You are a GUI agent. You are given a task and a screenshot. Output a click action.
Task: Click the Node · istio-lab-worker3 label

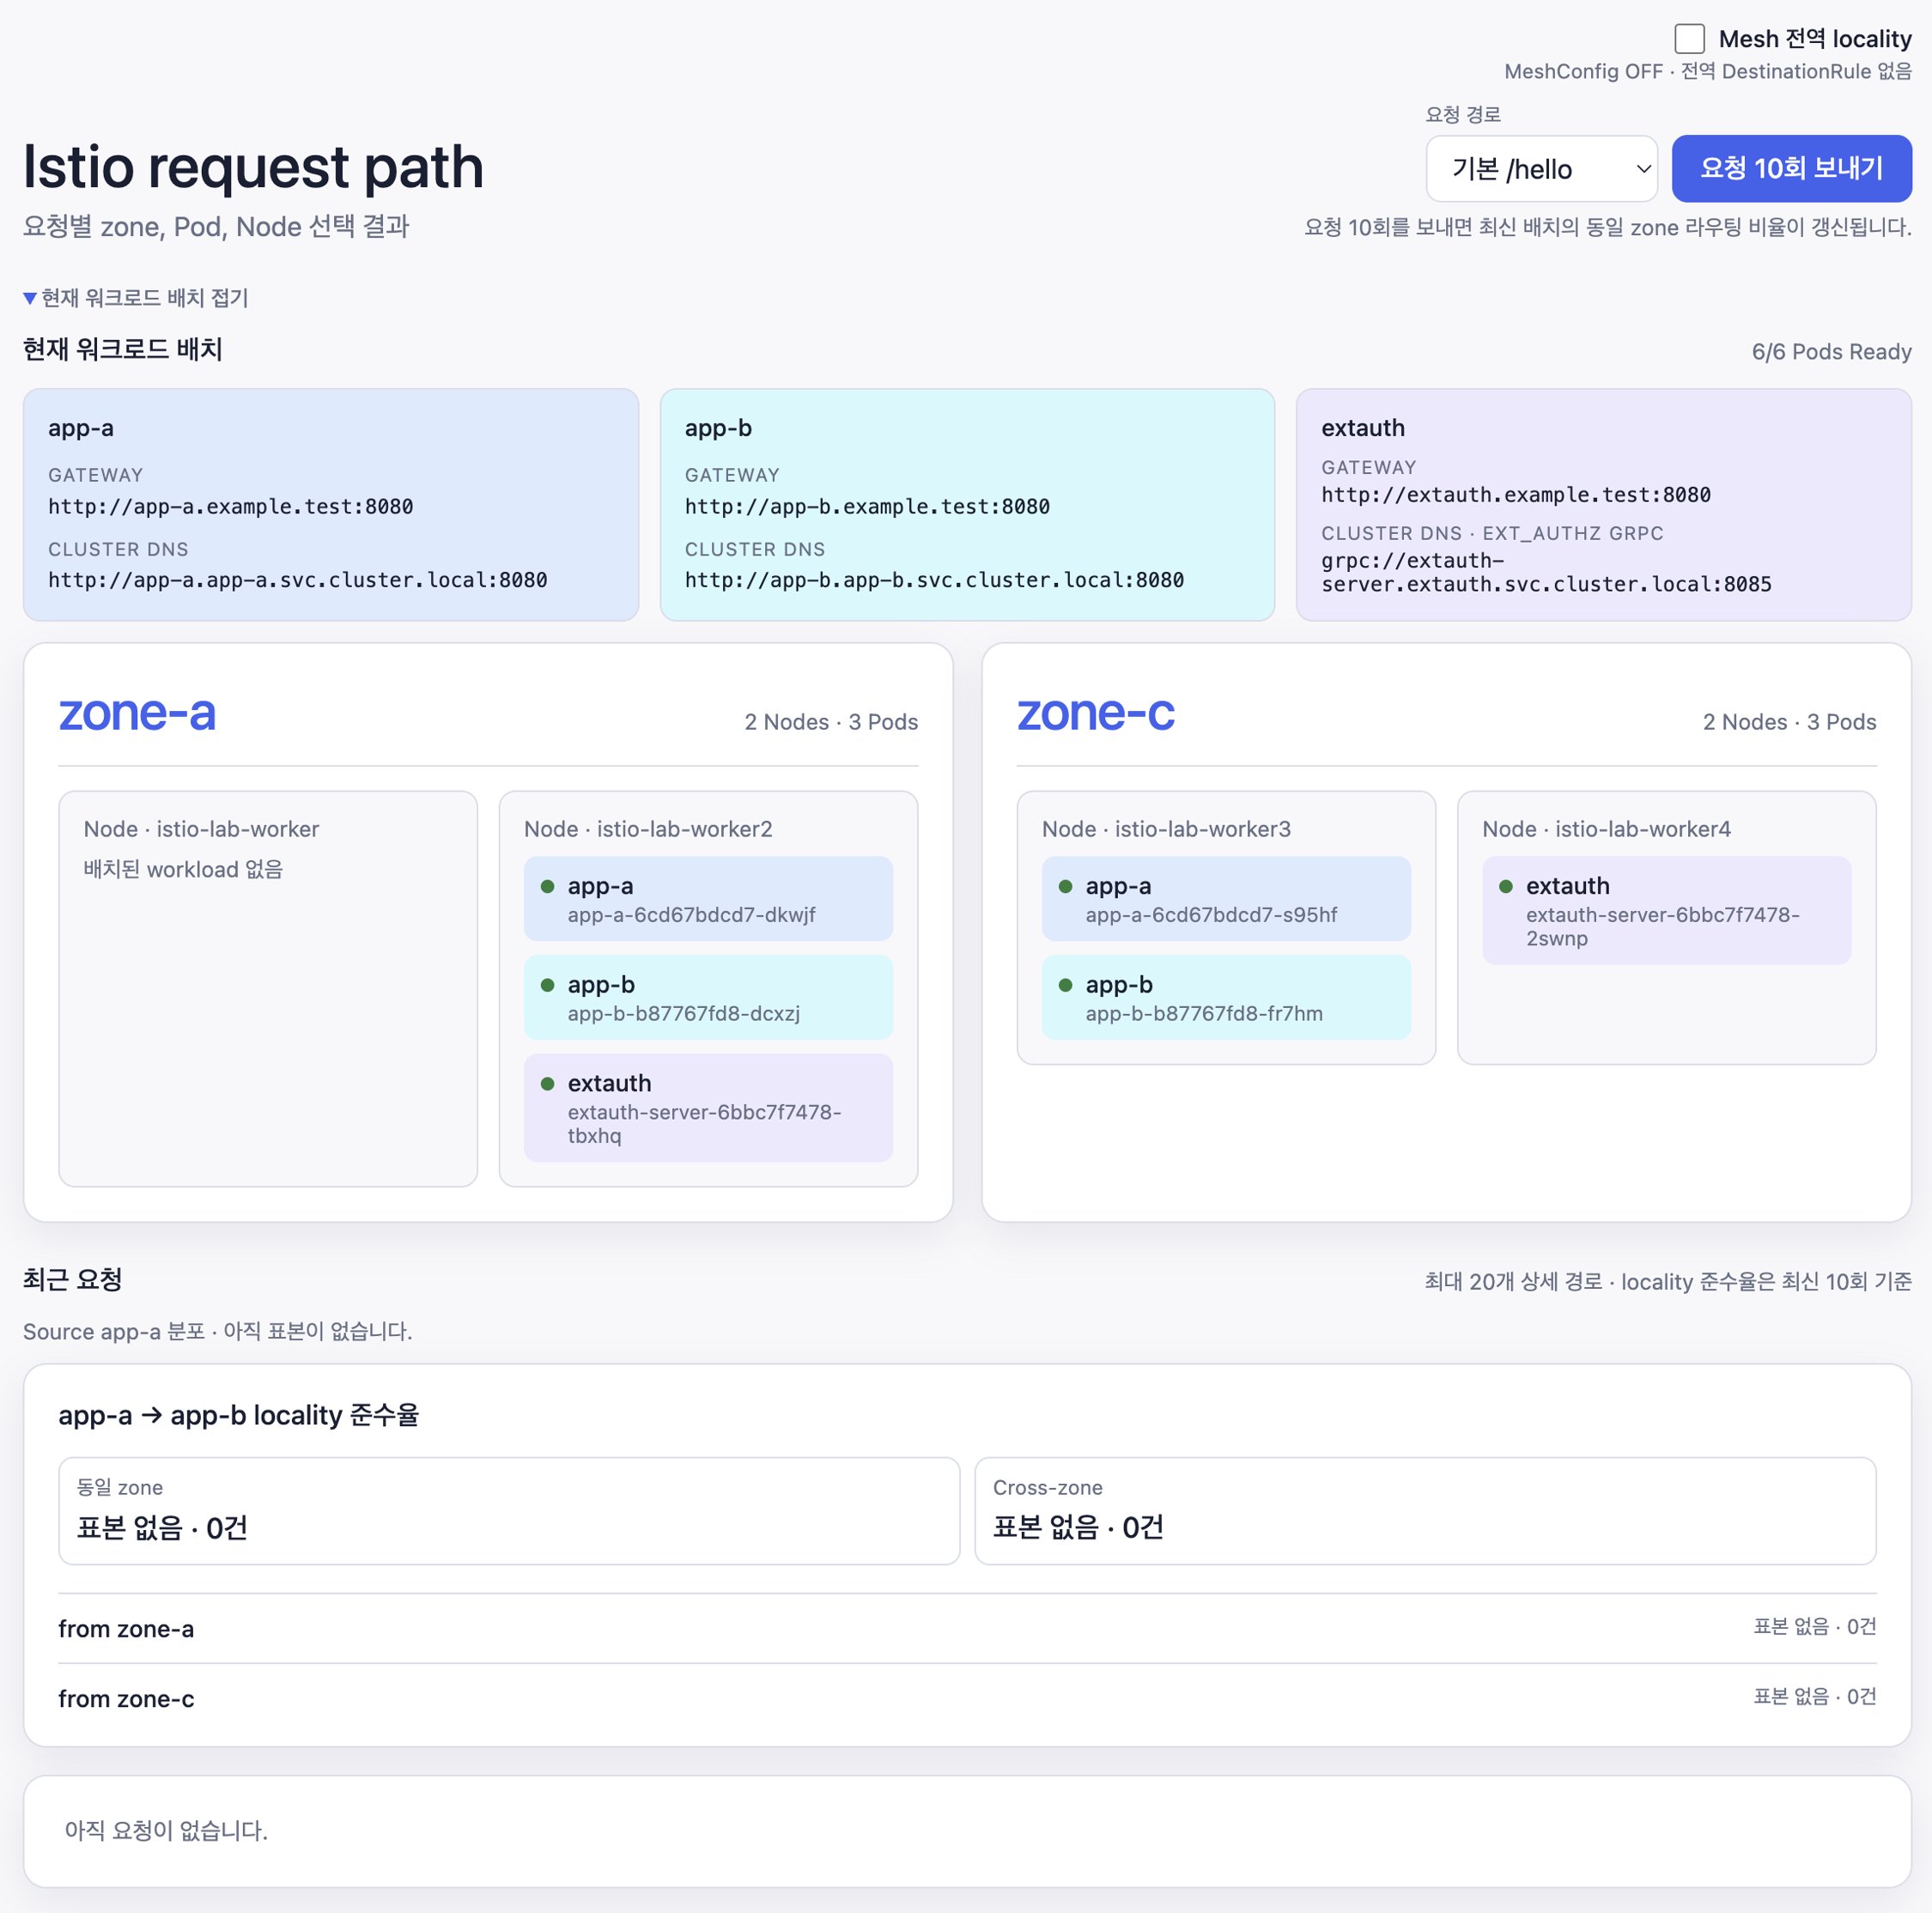pyautogui.click(x=1166, y=829)
